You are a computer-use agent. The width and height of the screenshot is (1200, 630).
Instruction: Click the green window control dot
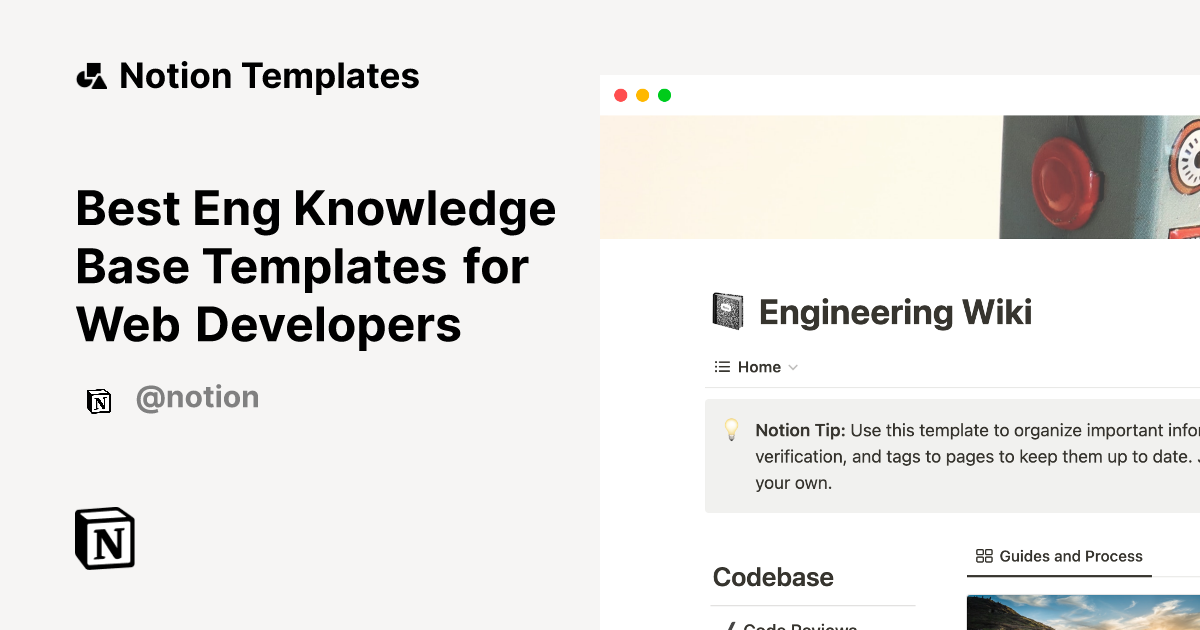tap(664, 95)
